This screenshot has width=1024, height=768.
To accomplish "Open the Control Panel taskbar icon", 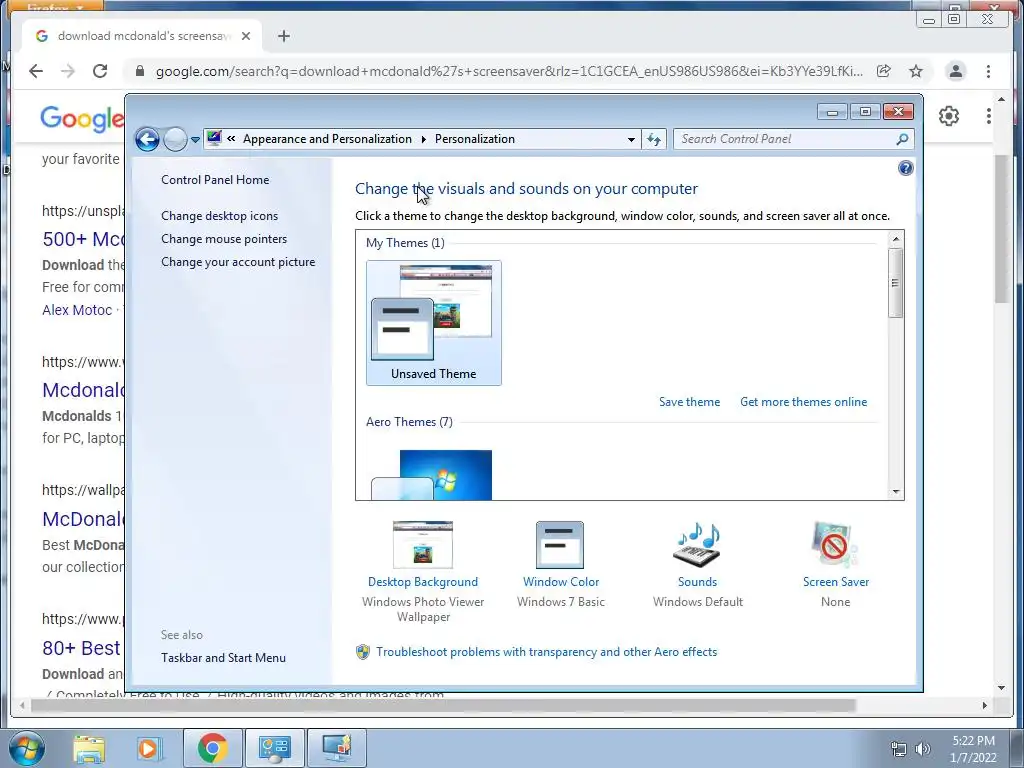I will 274,748.
